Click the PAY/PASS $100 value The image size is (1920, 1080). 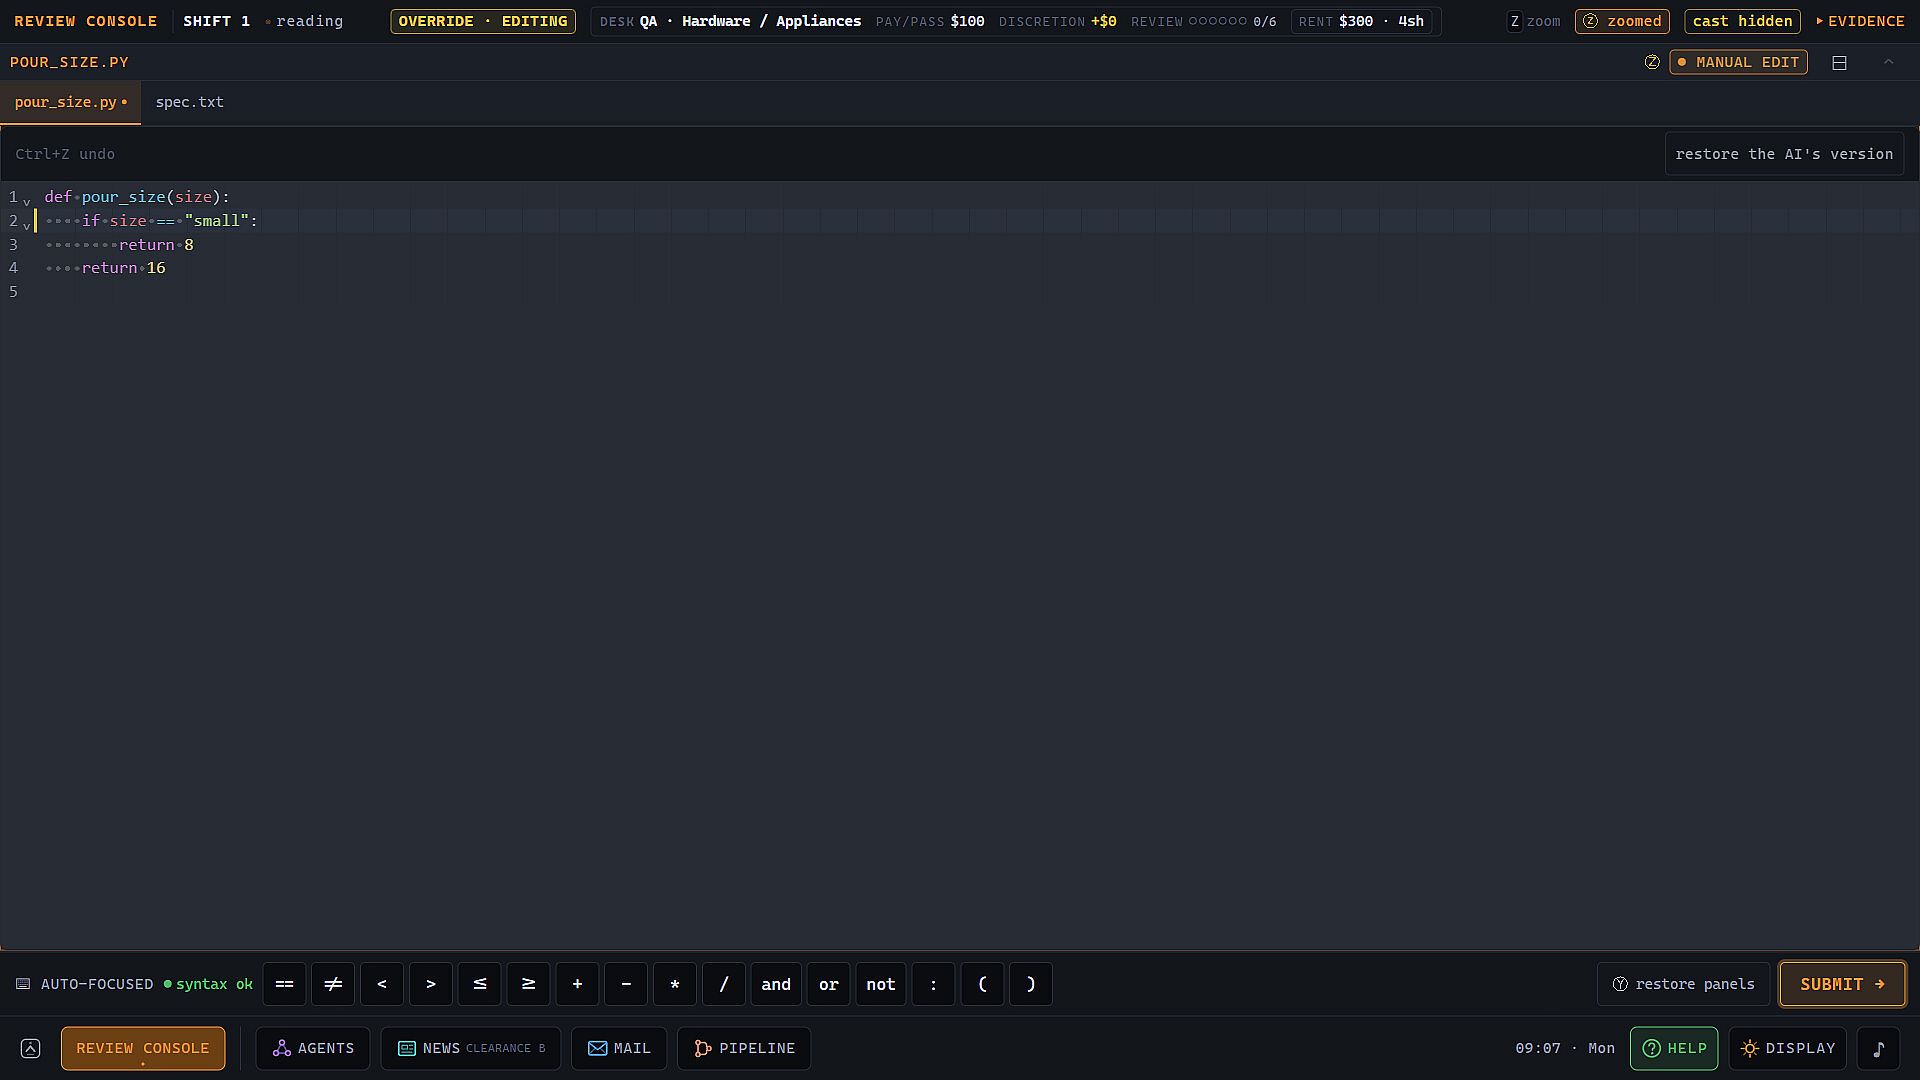930,21
